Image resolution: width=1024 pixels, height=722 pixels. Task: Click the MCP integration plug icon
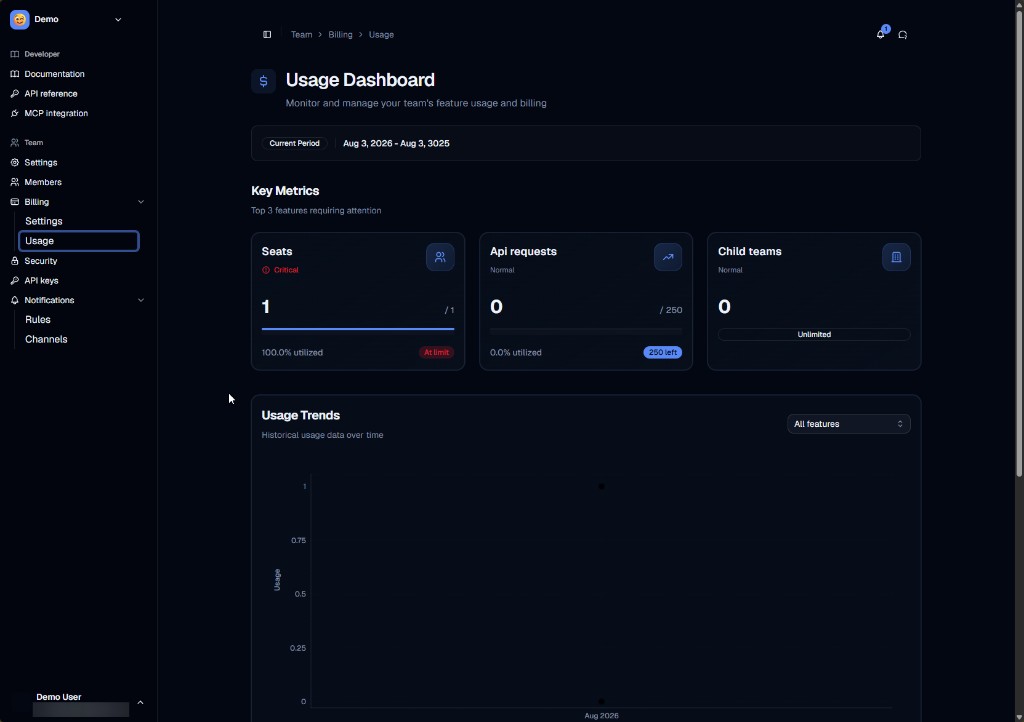[x=14, y=113]
